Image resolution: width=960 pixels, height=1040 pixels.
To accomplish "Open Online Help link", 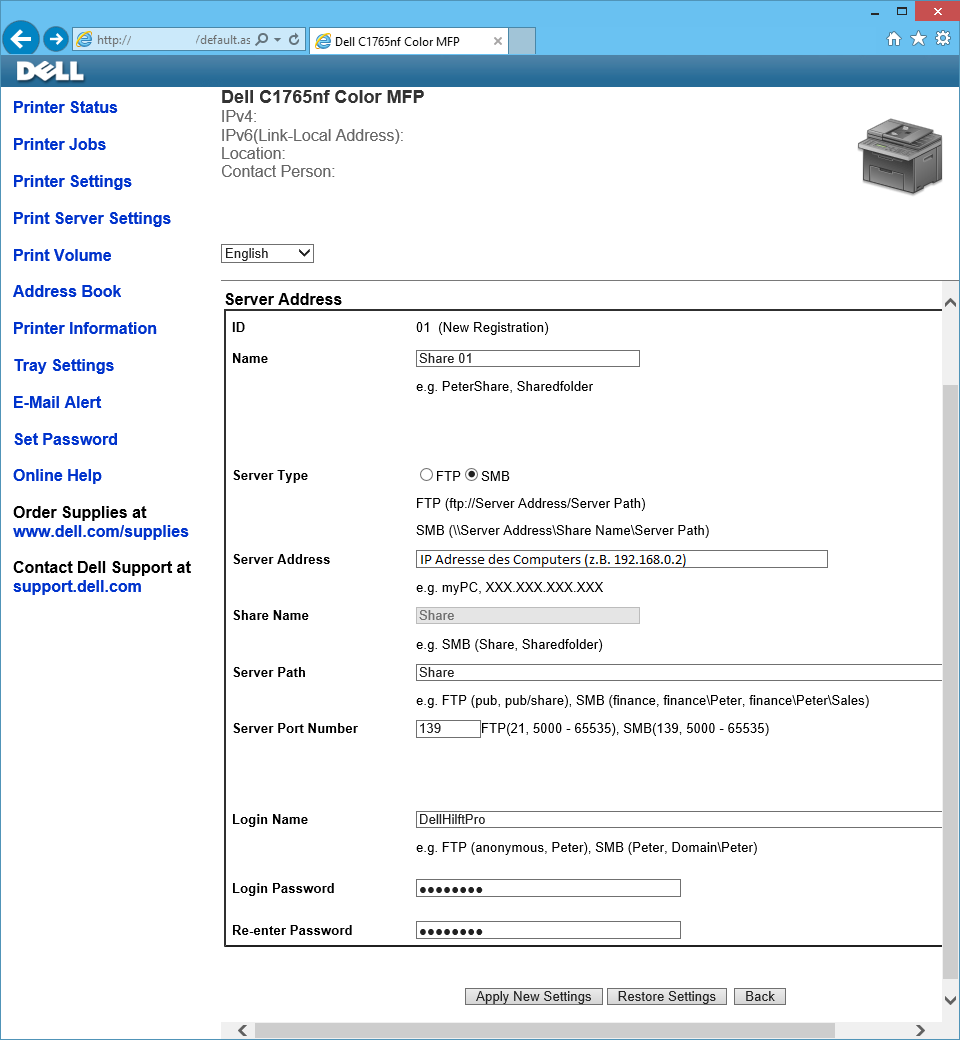I will tap(57, 476).
